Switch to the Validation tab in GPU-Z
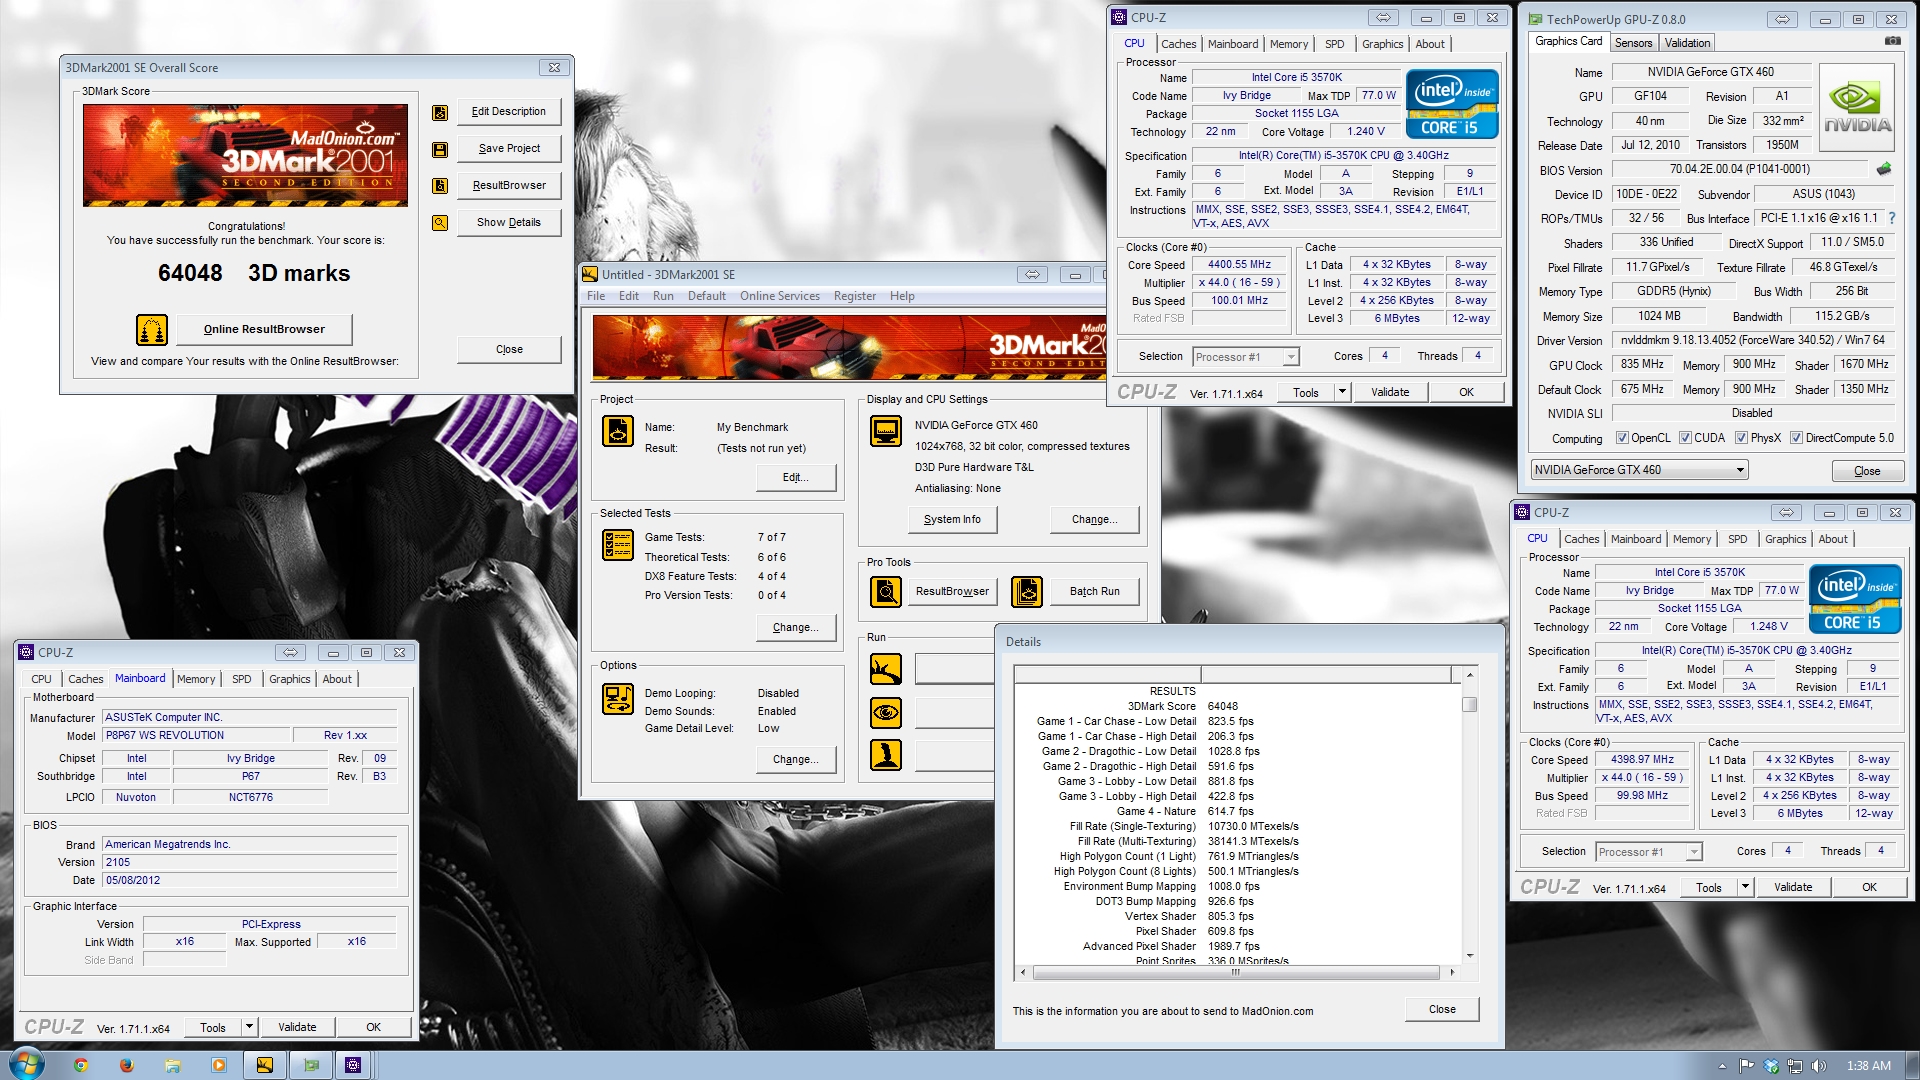 (1687, 43)
